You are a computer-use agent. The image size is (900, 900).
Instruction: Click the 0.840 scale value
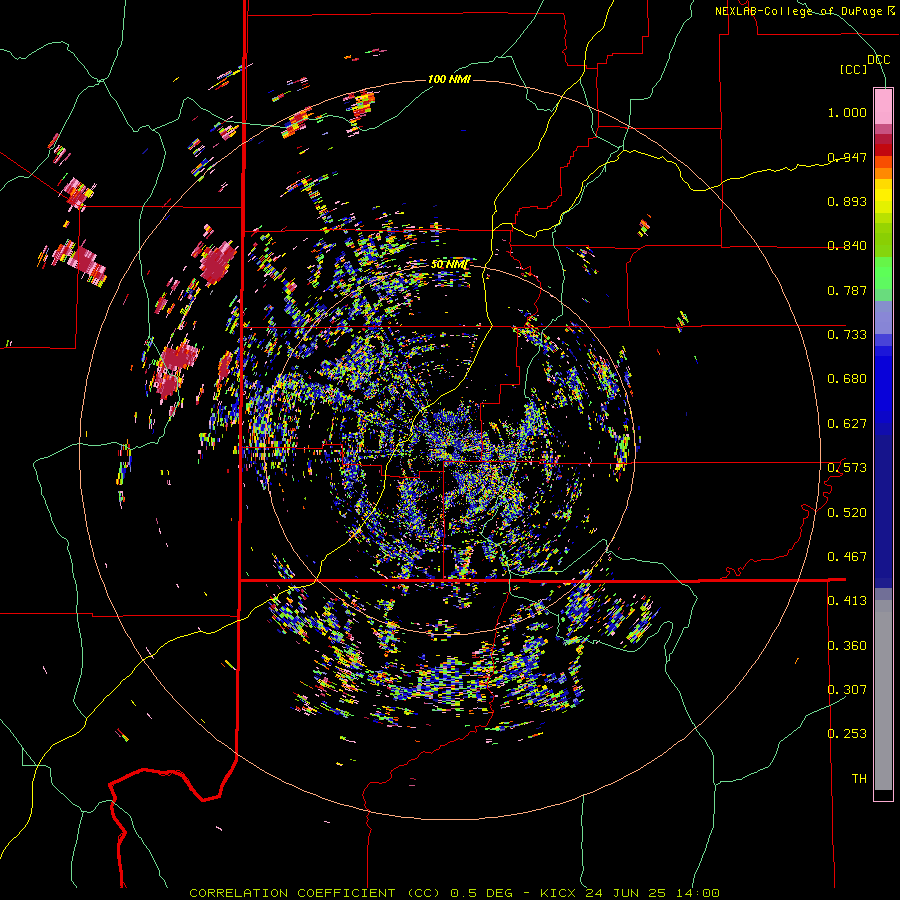click(x=847, y=246)
